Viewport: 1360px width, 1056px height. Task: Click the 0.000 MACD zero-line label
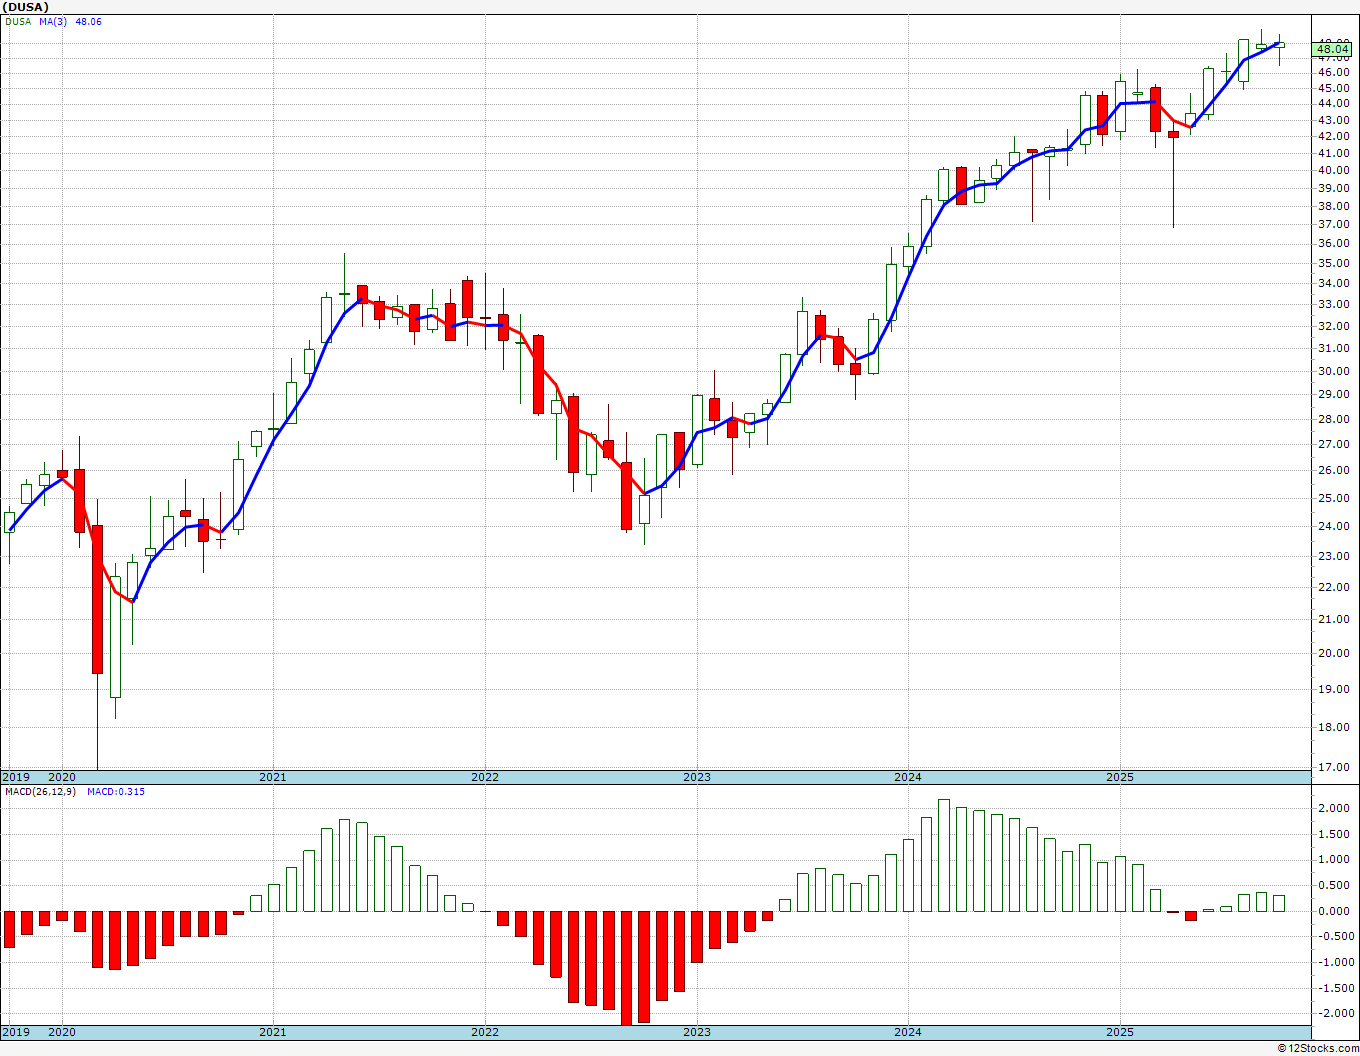[1334, 911]
